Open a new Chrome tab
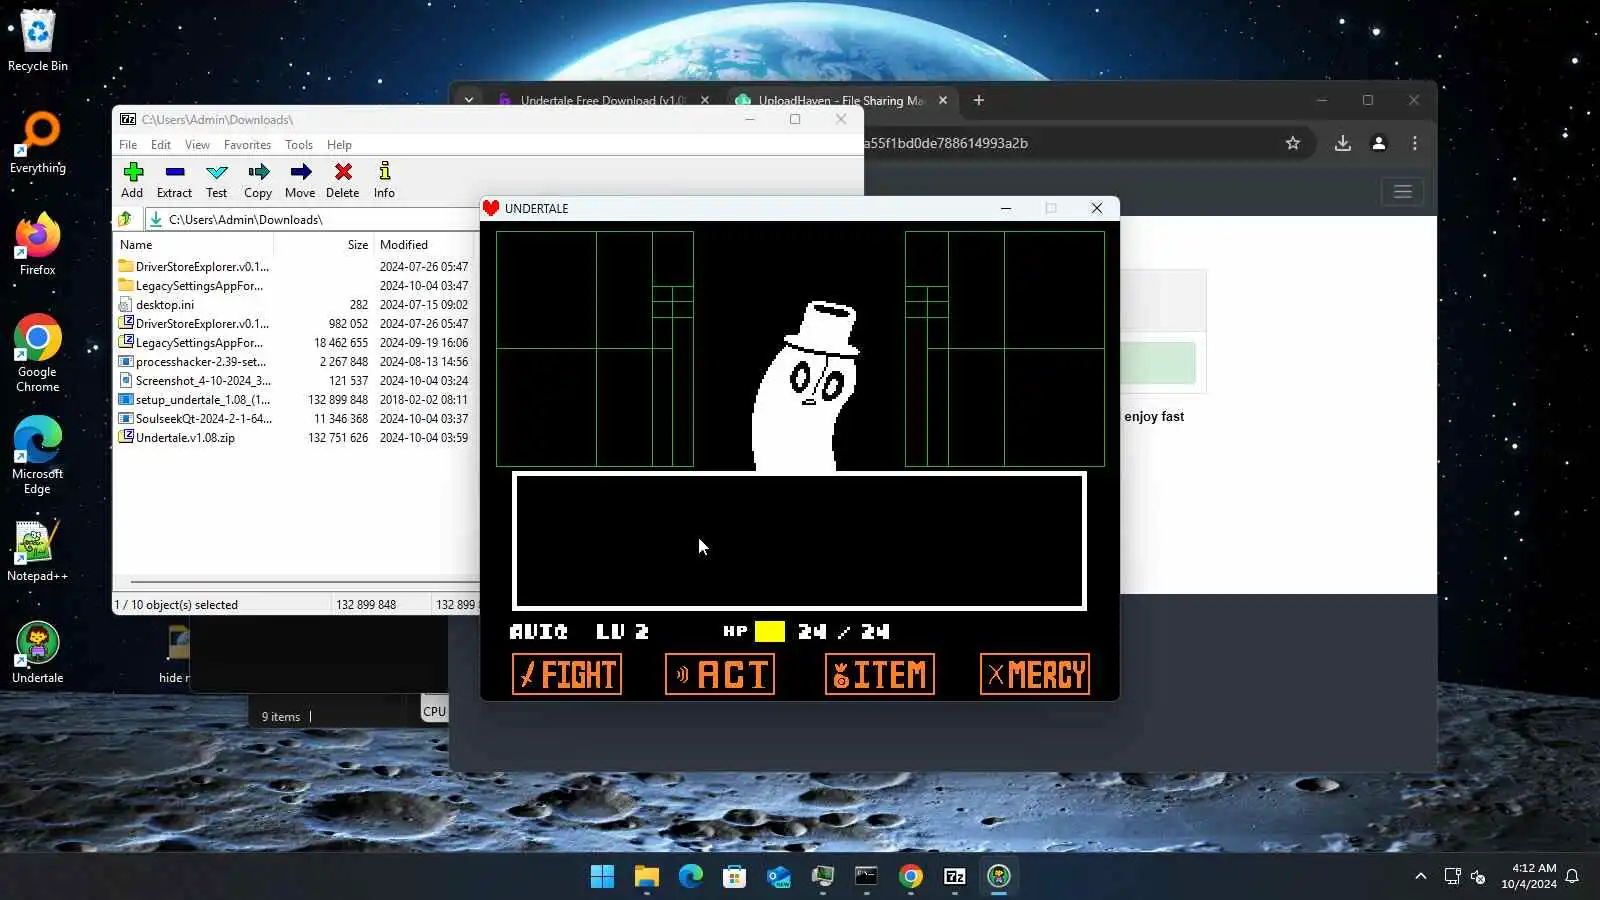 click(x=979, y=100)
